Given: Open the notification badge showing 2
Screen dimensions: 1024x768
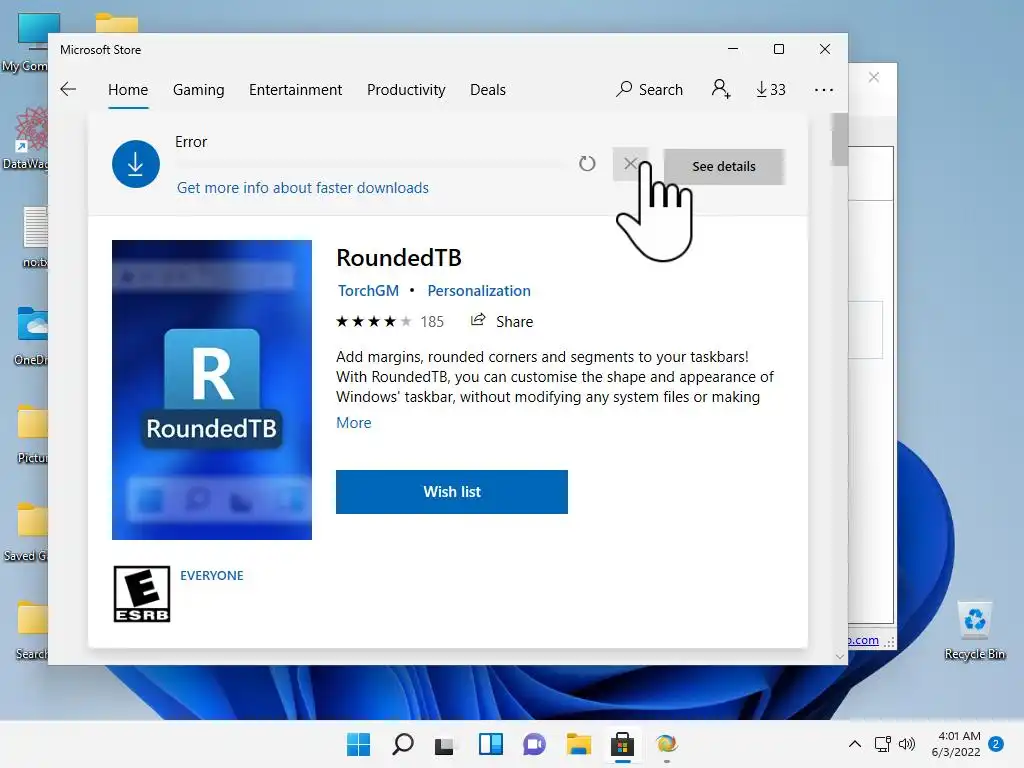Looking at the screenshot, I should pyautogui.click(x=996, y=744).
